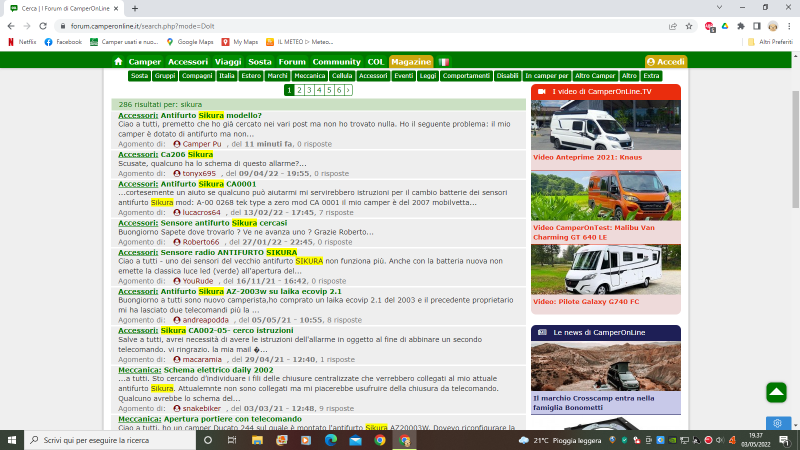Open the taskbar clock and date
This screenshot has height=450, width=800.
[x=756, y=440]
